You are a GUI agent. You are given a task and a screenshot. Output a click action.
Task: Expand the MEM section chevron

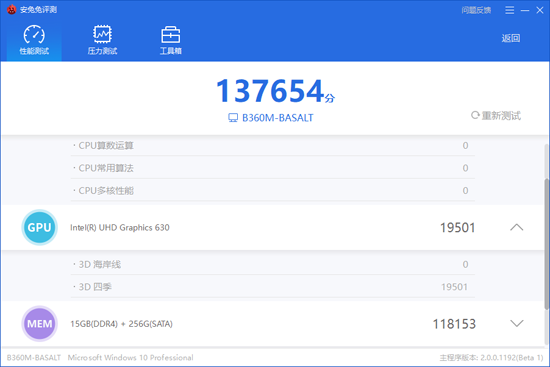point(516,323)
